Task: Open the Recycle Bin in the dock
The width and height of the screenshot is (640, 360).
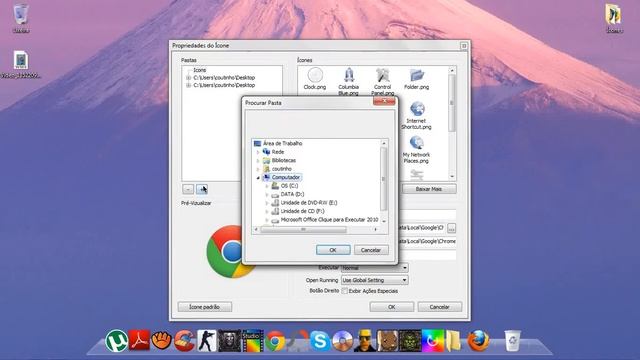Action: (512, 340)
